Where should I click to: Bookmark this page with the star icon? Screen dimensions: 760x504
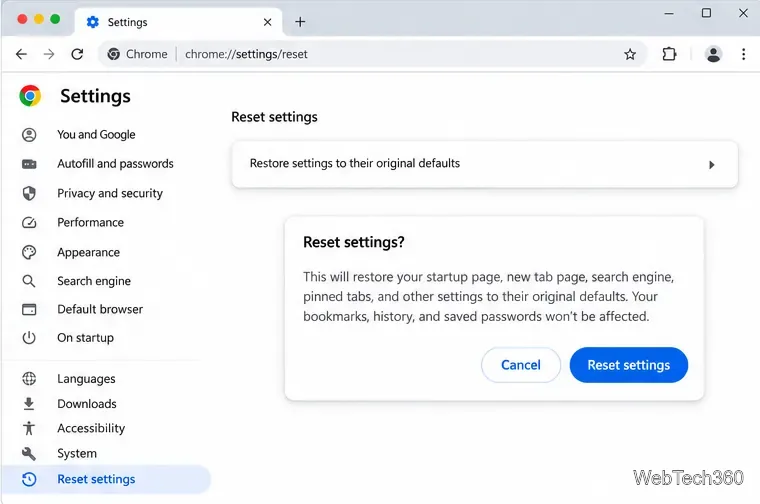[x=630, y=54]
